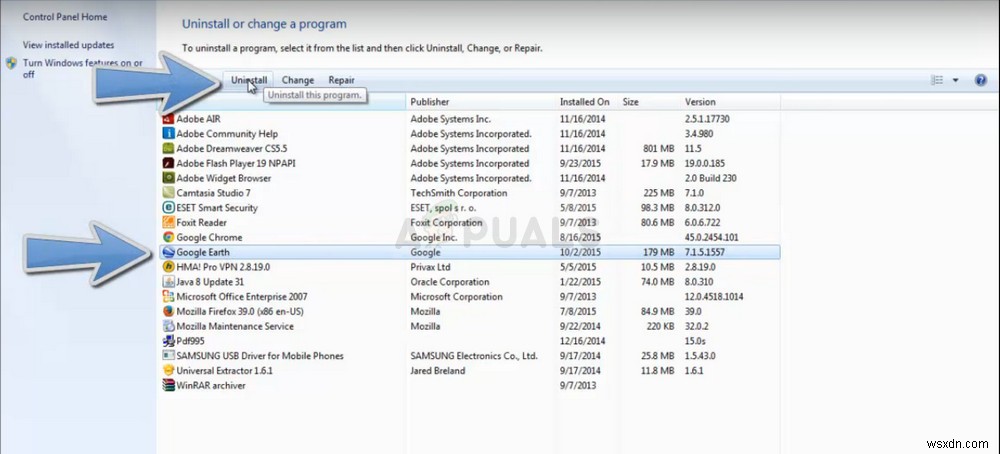The image size is (1000, 454).
Task: Click the Adobe Community Help icon
Action: point(168,133)
